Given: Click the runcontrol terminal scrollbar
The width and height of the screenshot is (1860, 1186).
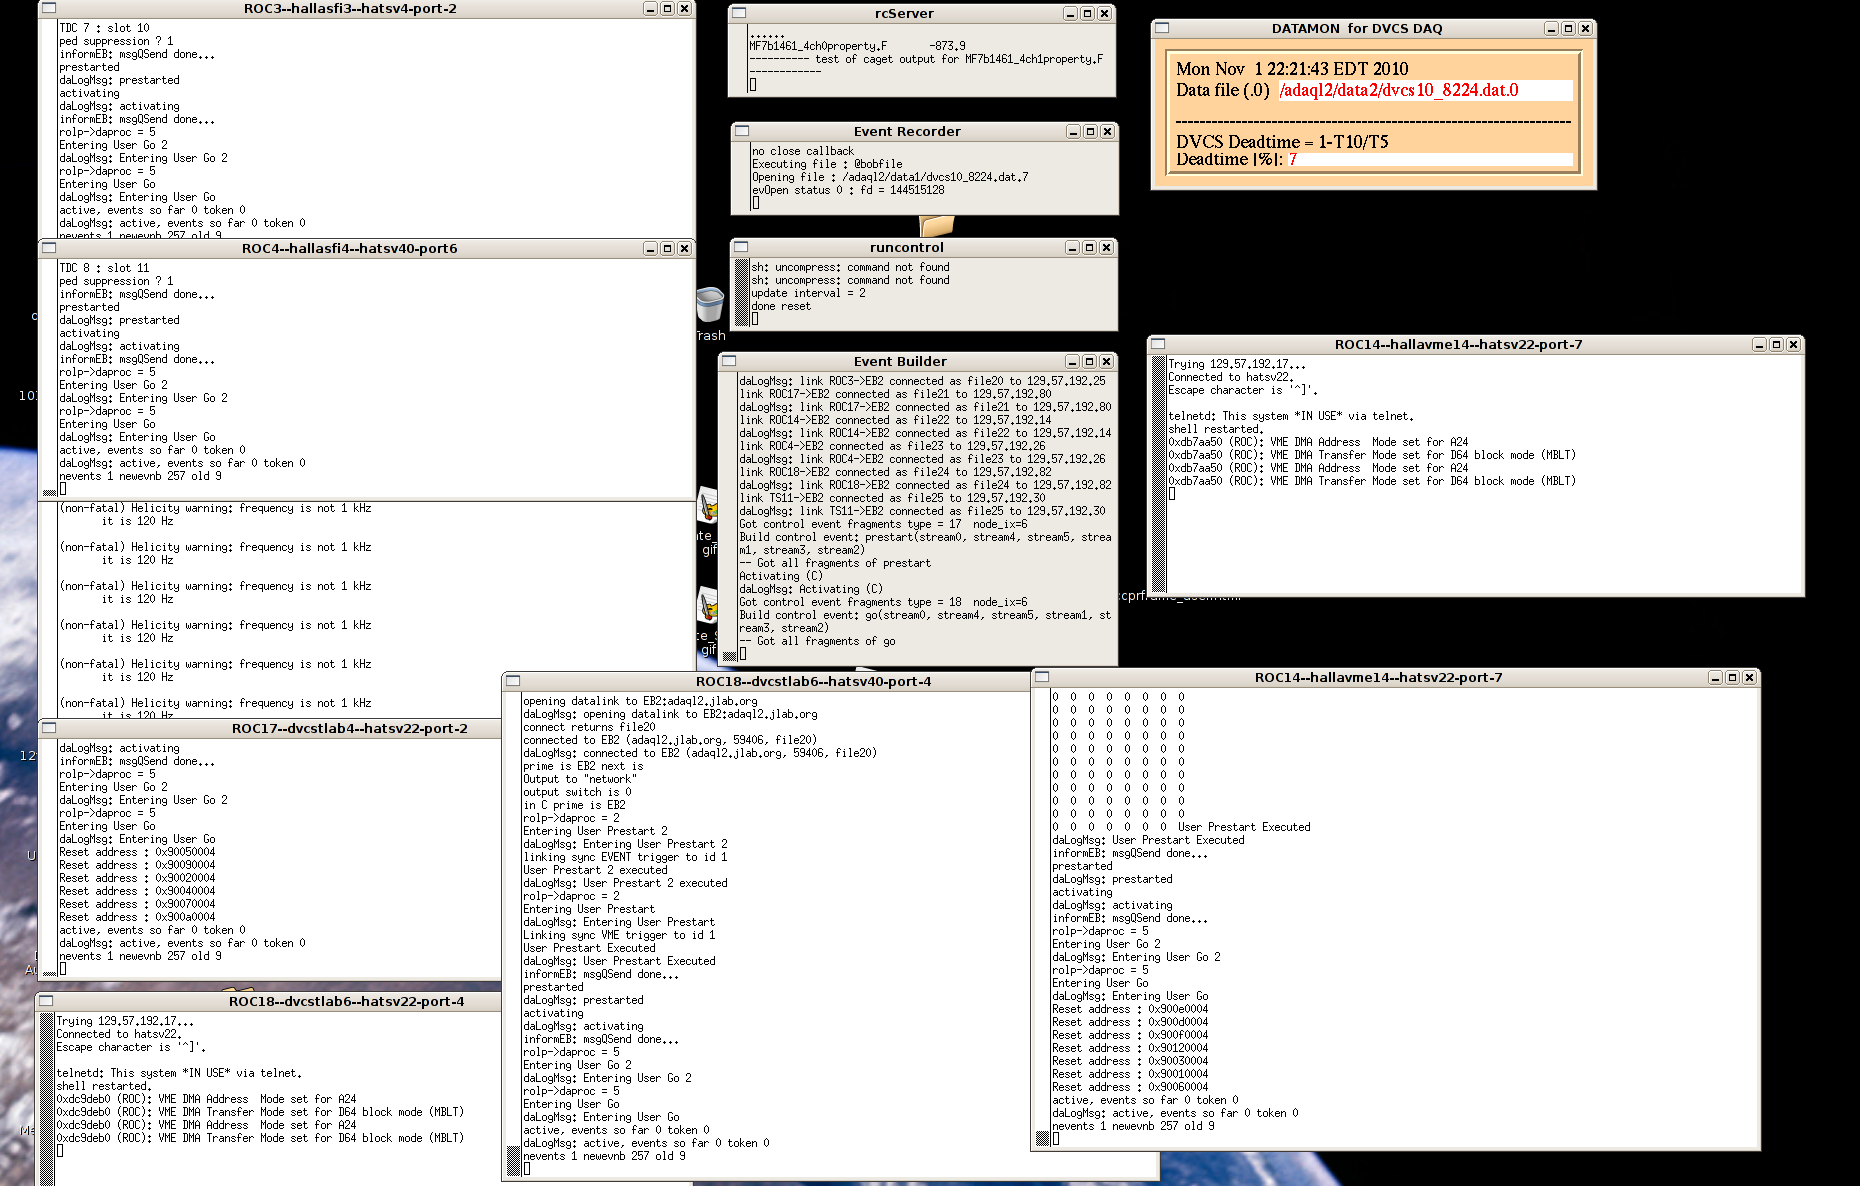Looking at the screenshot, I should (x=742, y=292).
